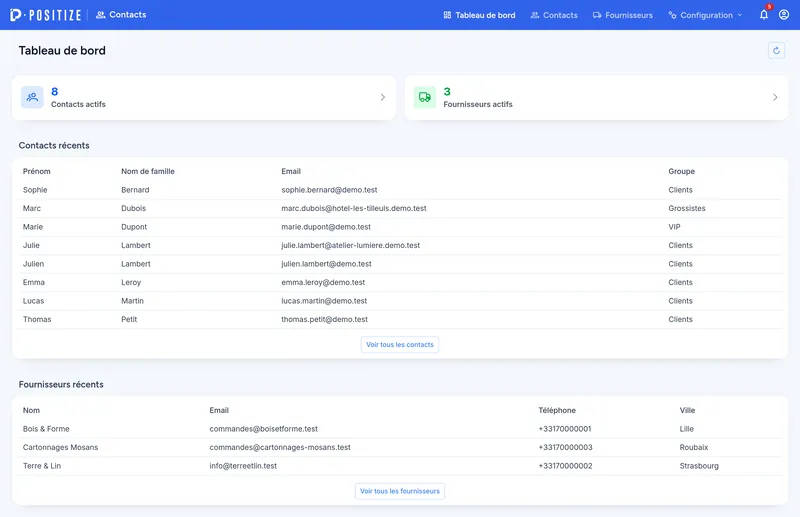Image resolution: width=800 pixels, height=517 pixels.
Task: Click the Grossistes group cell
Action: [687, 208]
